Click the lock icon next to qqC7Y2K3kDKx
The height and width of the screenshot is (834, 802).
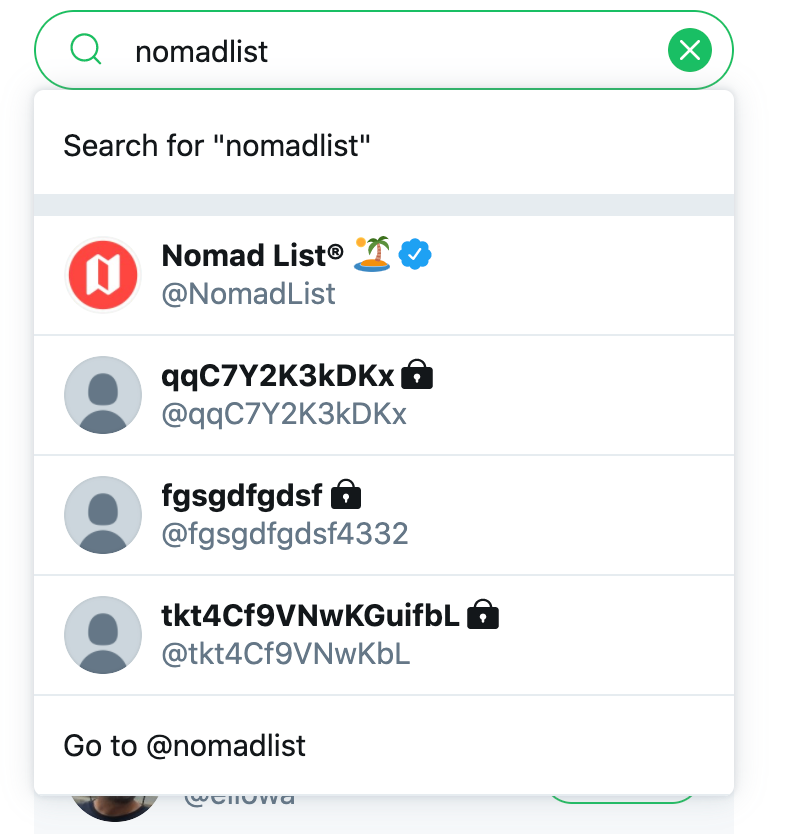[417, 376]
